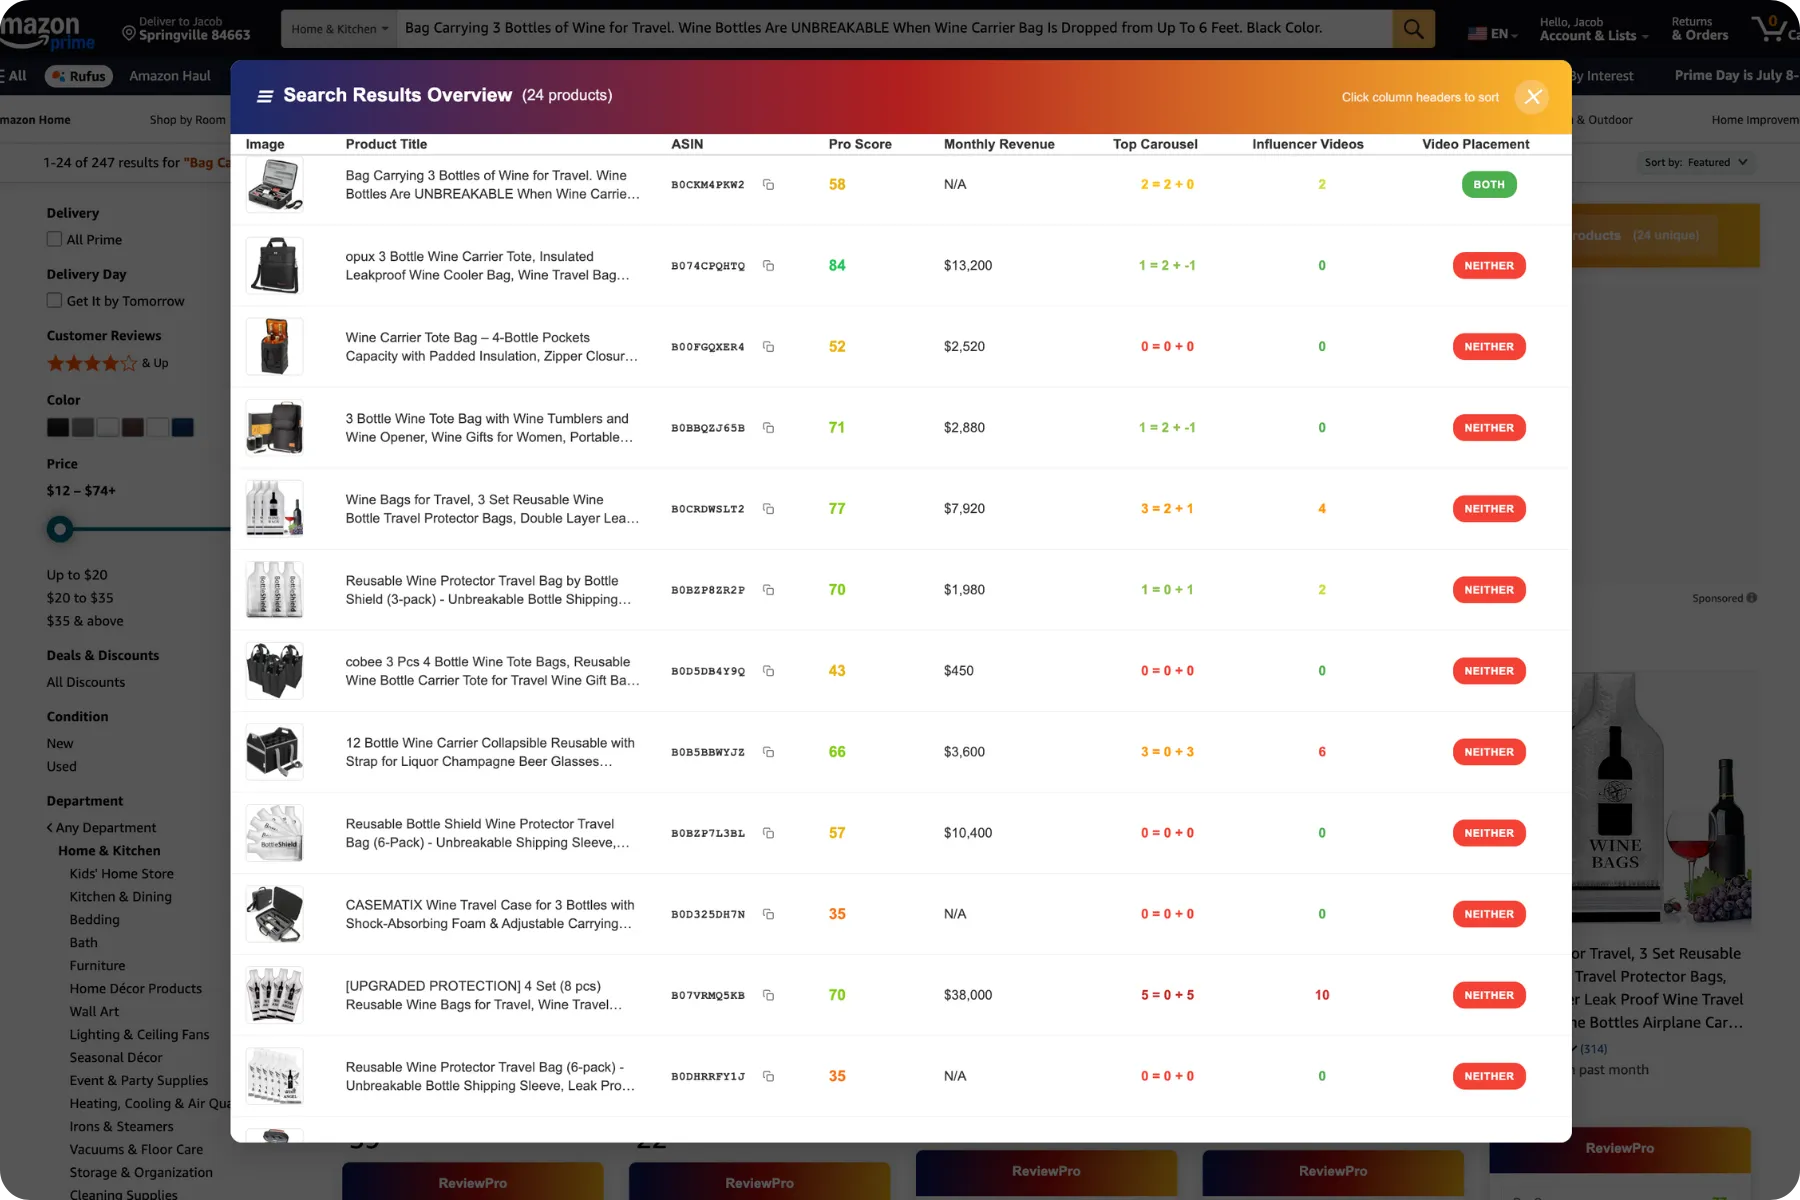Choose the navy blue color swatch
This screenshot has height=1200, width=1800.
183,428
